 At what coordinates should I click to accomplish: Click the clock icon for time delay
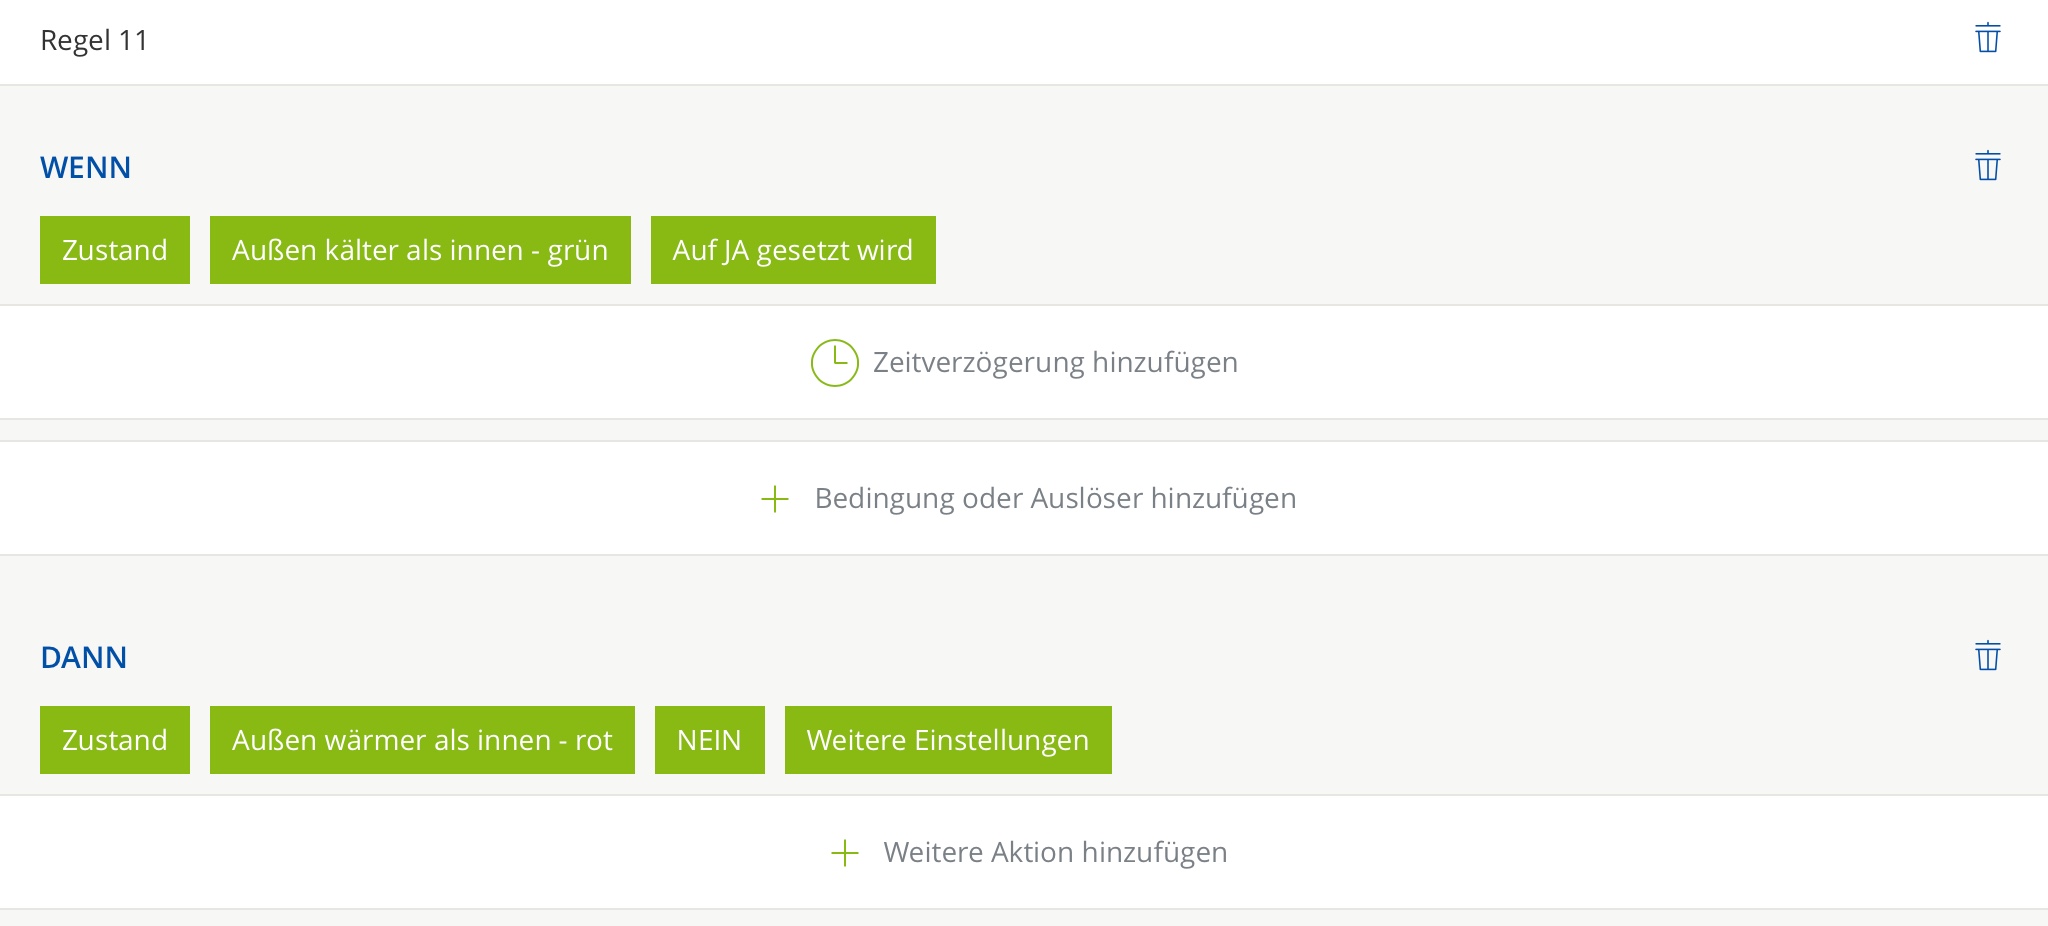(x=834, y=362)
